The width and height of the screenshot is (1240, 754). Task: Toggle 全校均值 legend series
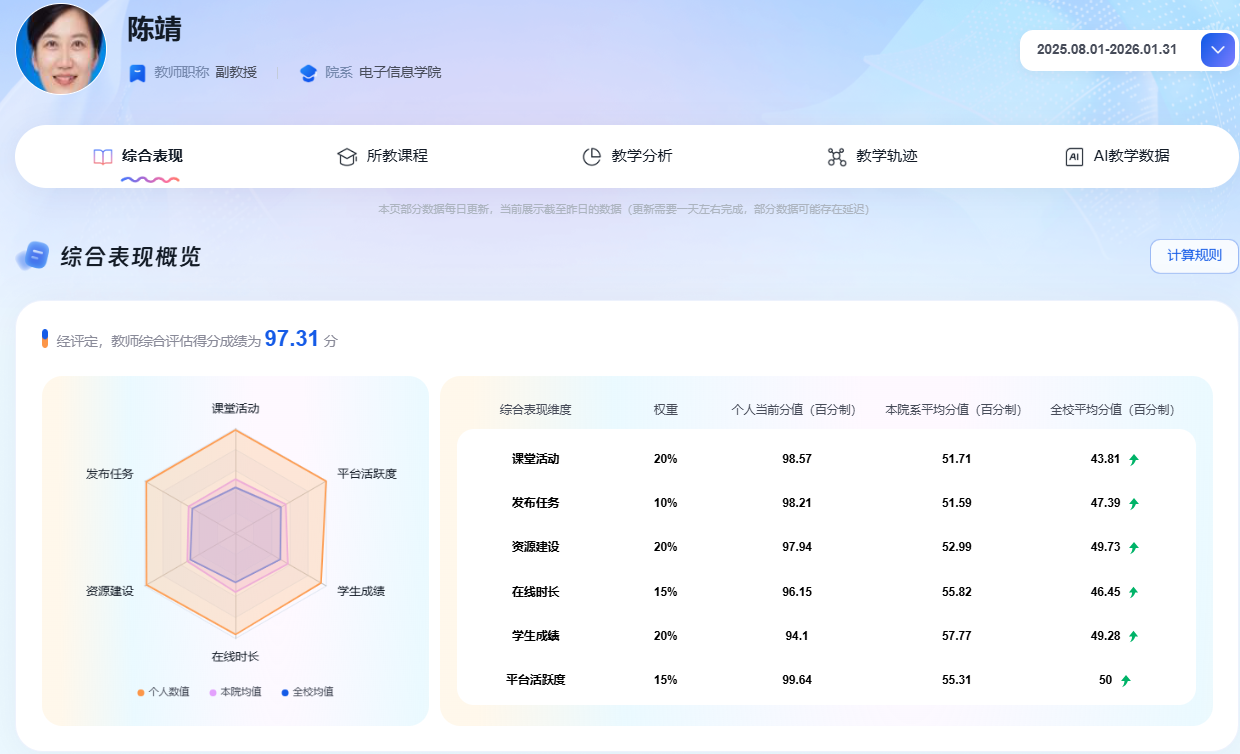[x=307, y=692]
